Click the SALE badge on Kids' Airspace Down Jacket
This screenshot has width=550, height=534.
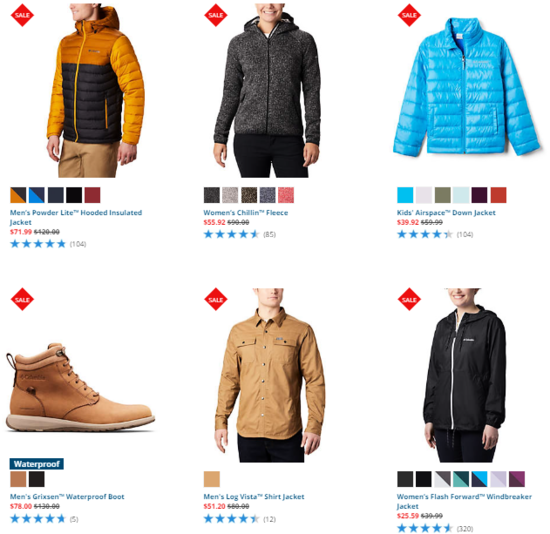[409, 15]
